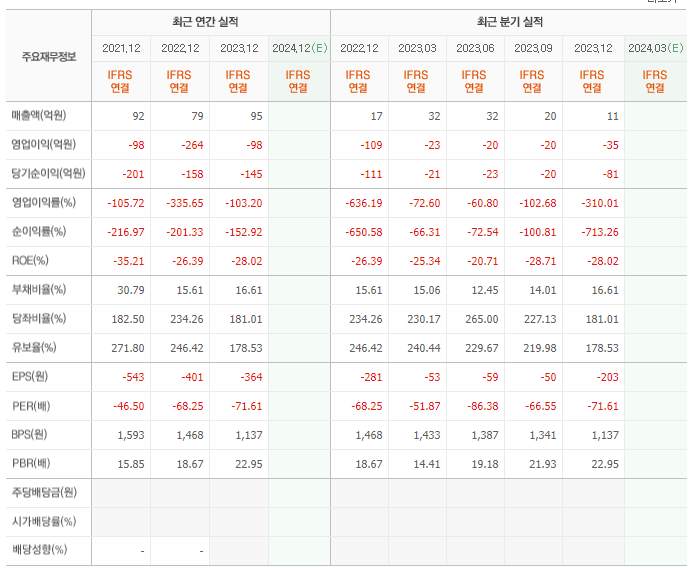The image size is (689, 568).
Task: Click the EPS value '-543'
Action: (134, 377)
